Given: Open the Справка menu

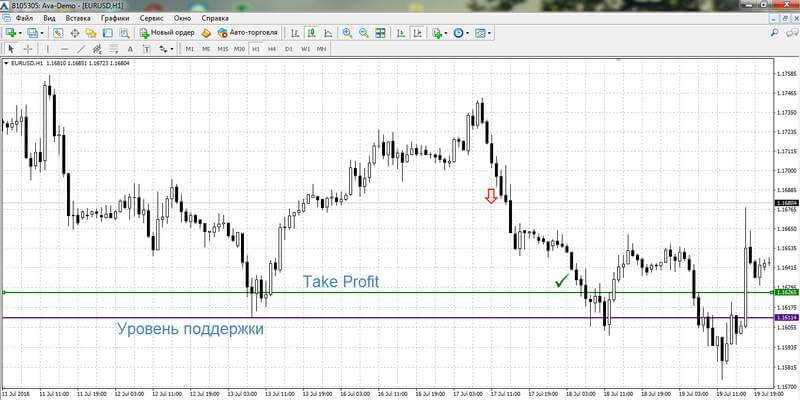Looking at the screenshot, I should [215, 18].
